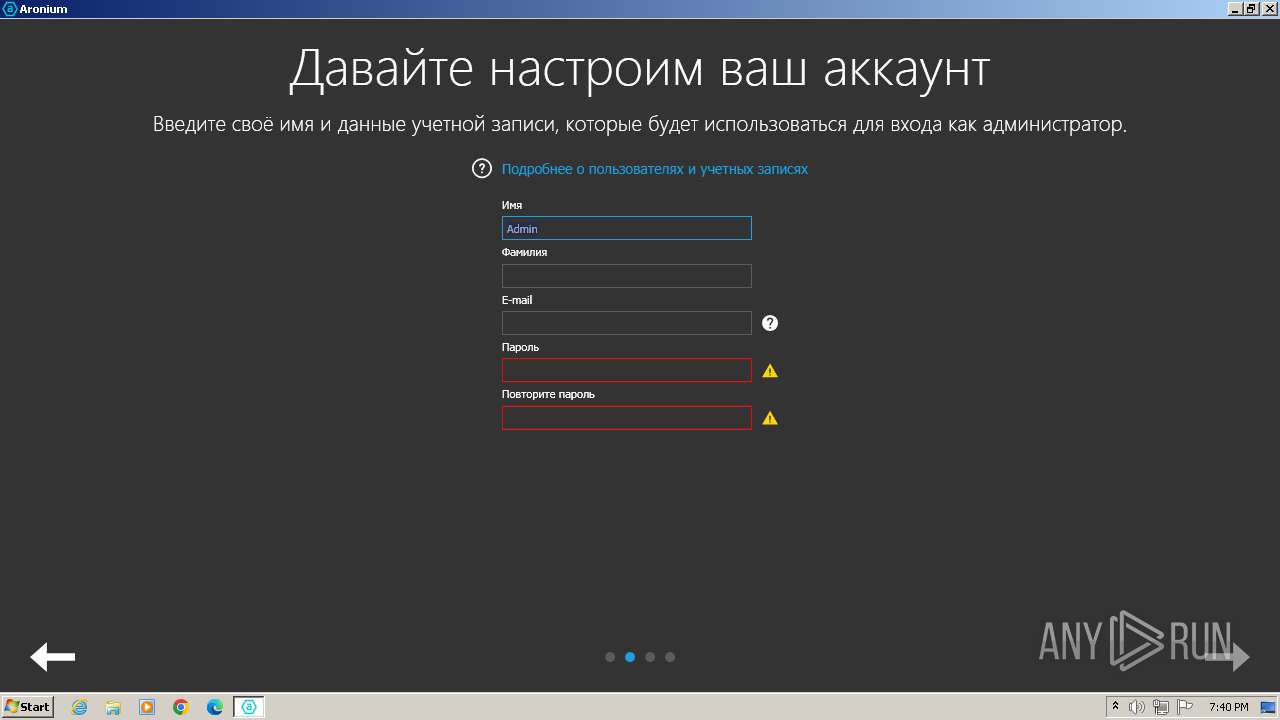
Task: Minimize the Aronium window
Action: (x=1235, y=8)
